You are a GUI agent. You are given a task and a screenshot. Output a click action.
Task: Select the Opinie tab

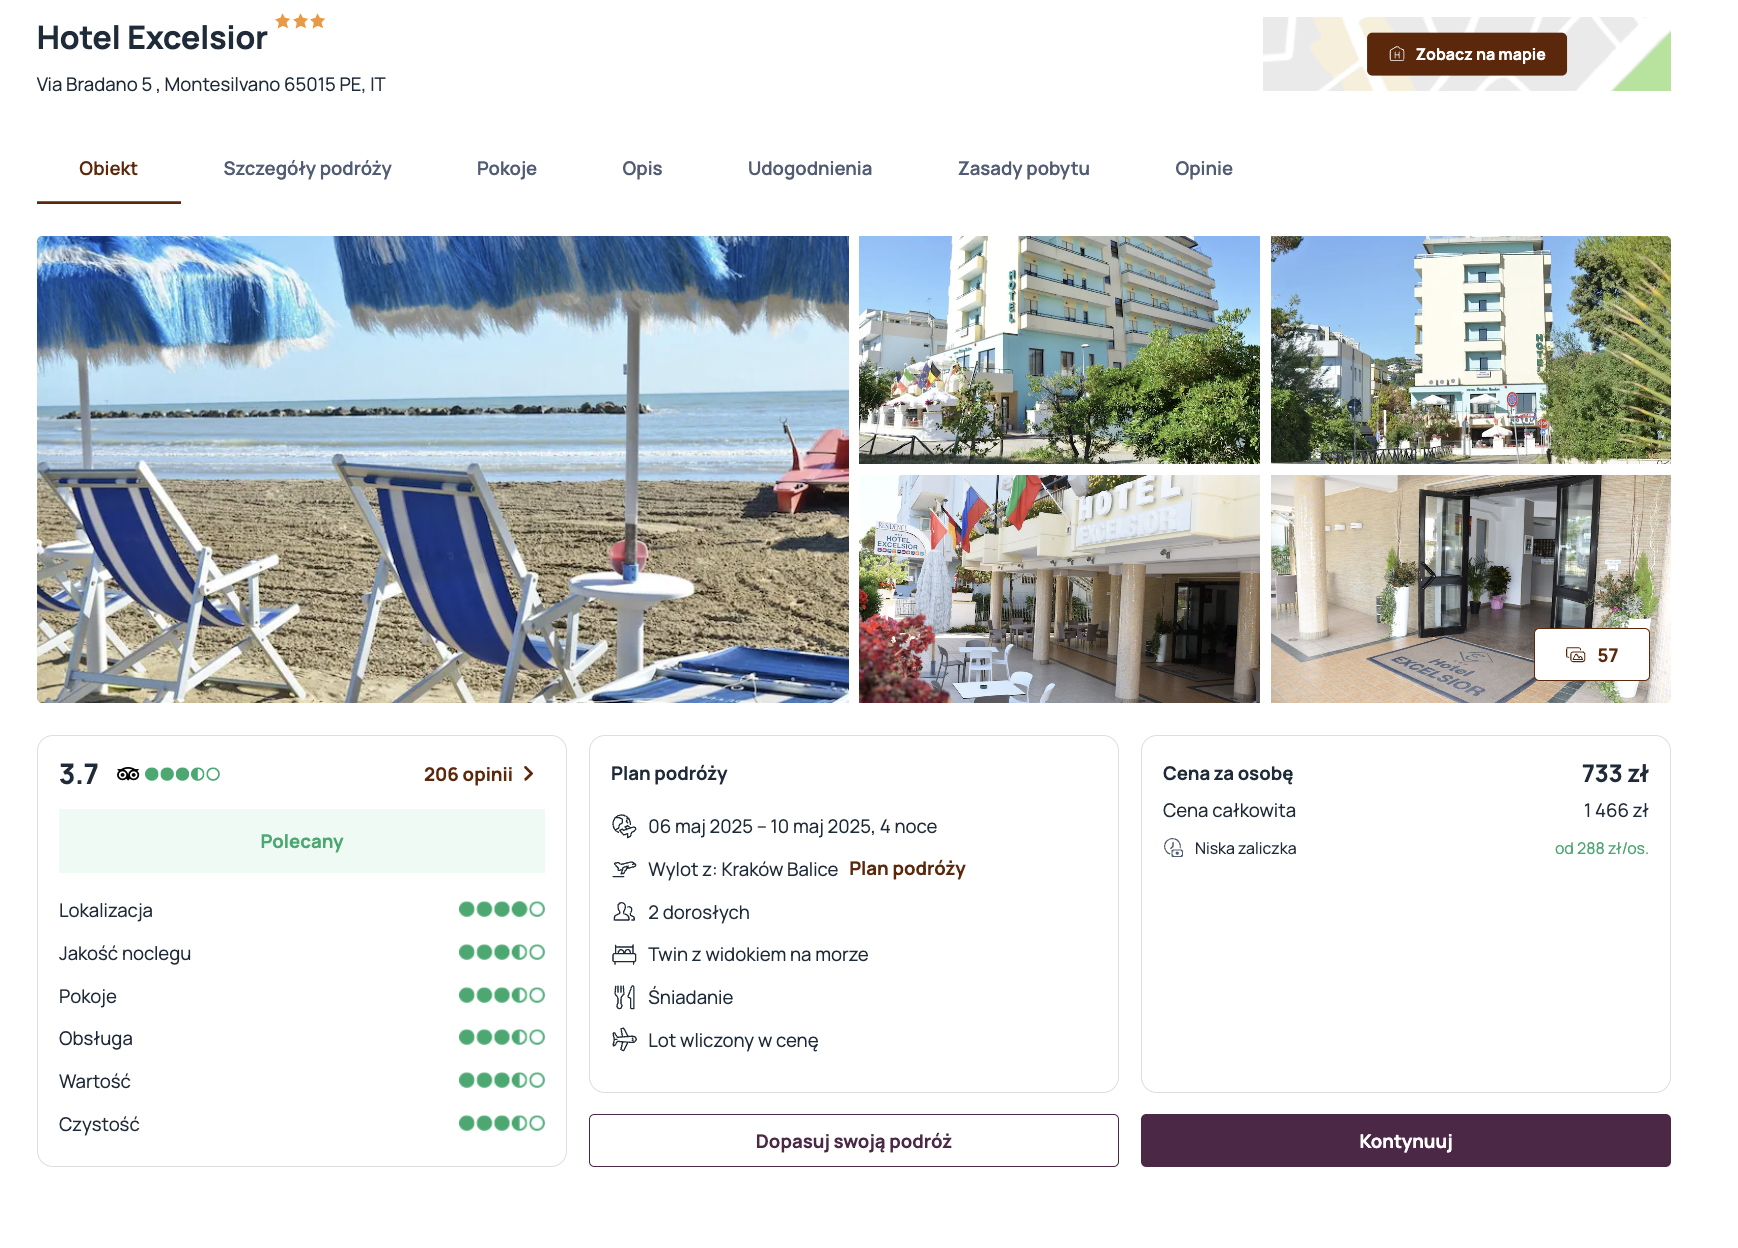click(1204, 169)
